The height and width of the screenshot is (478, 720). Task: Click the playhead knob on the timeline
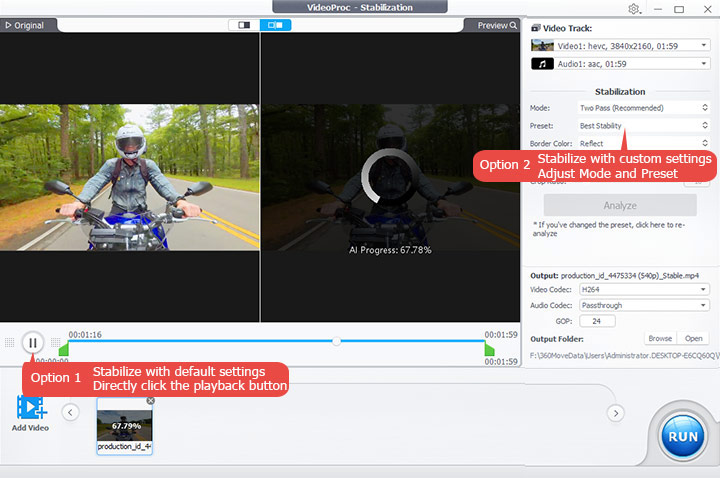337,341
